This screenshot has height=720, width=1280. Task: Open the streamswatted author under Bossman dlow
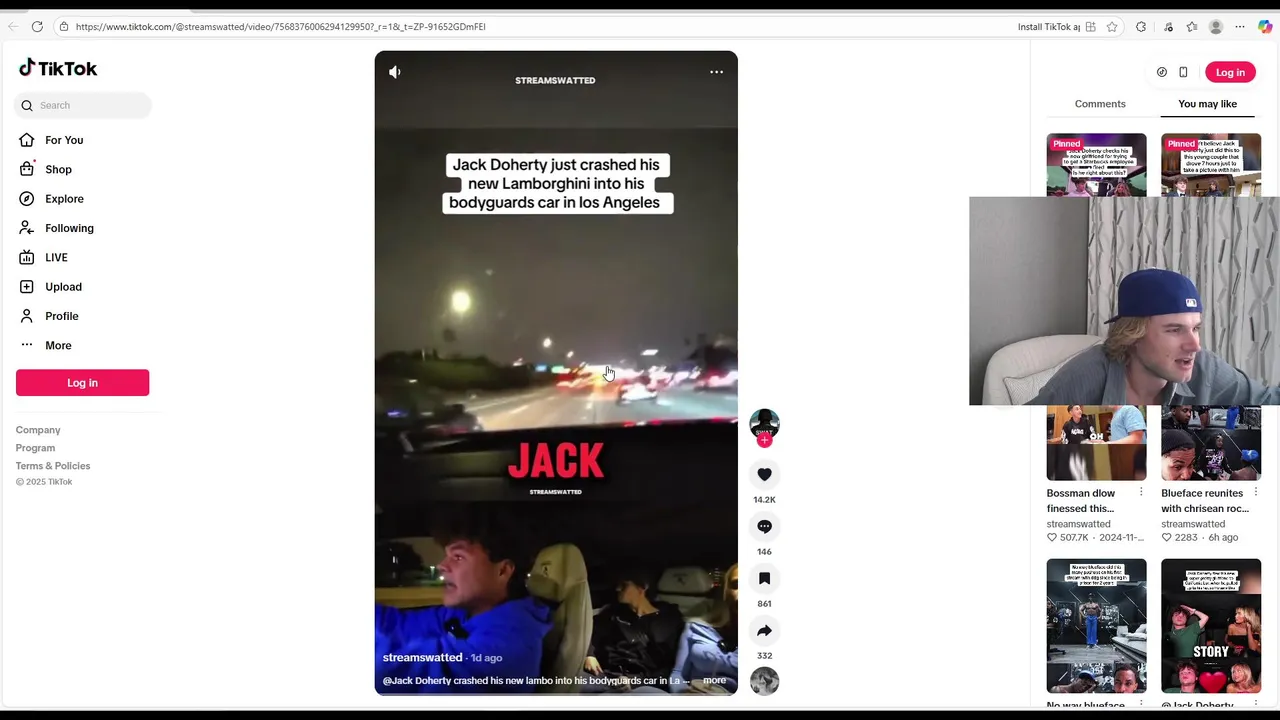(x=1078, y=524)
